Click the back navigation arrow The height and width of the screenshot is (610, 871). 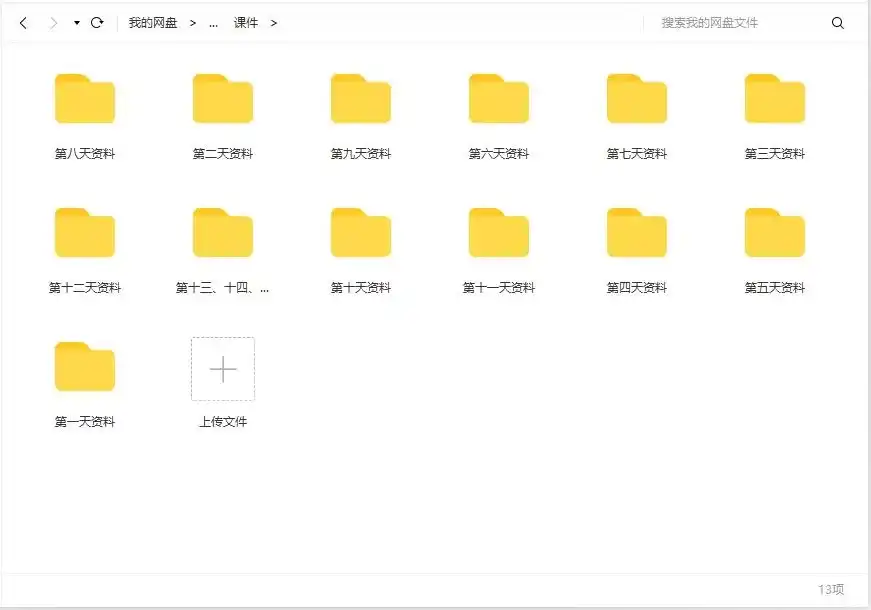(22, 22)
